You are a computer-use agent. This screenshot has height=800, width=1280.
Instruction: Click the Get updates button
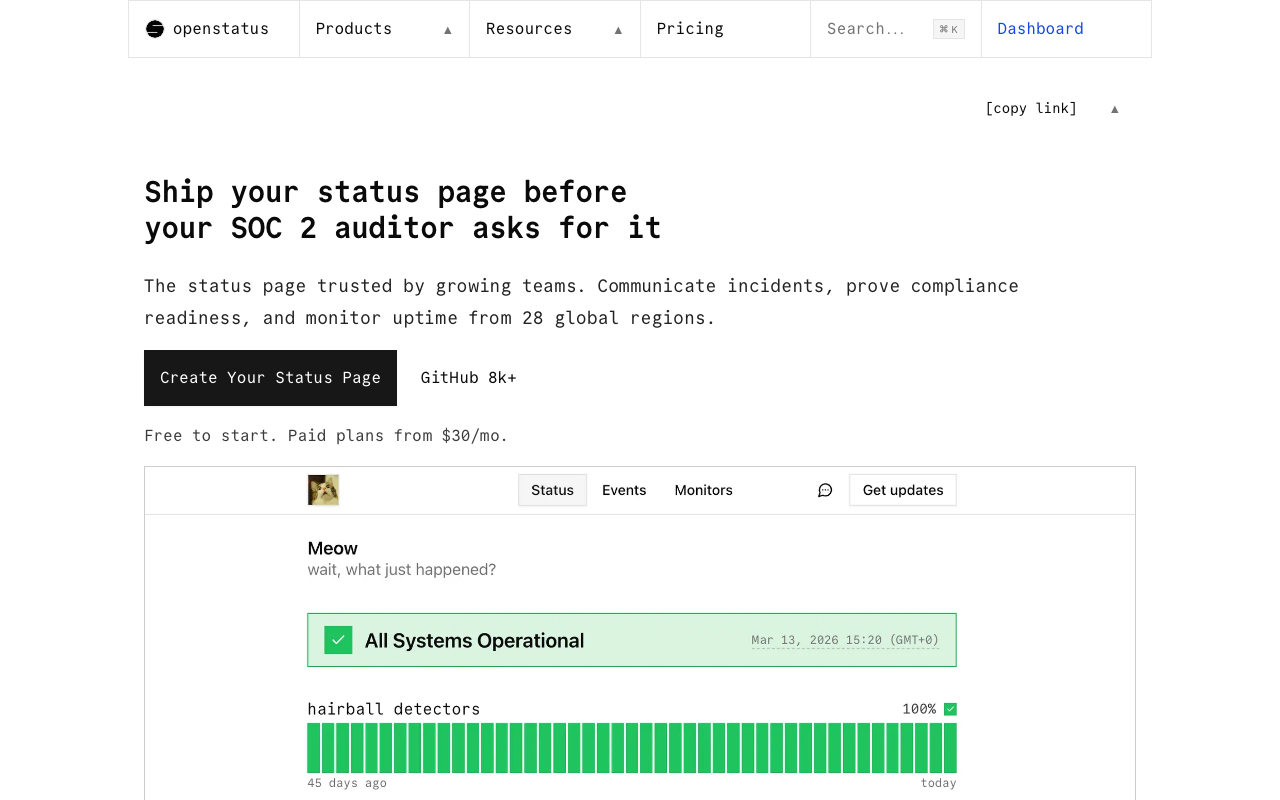click(903, 490)
